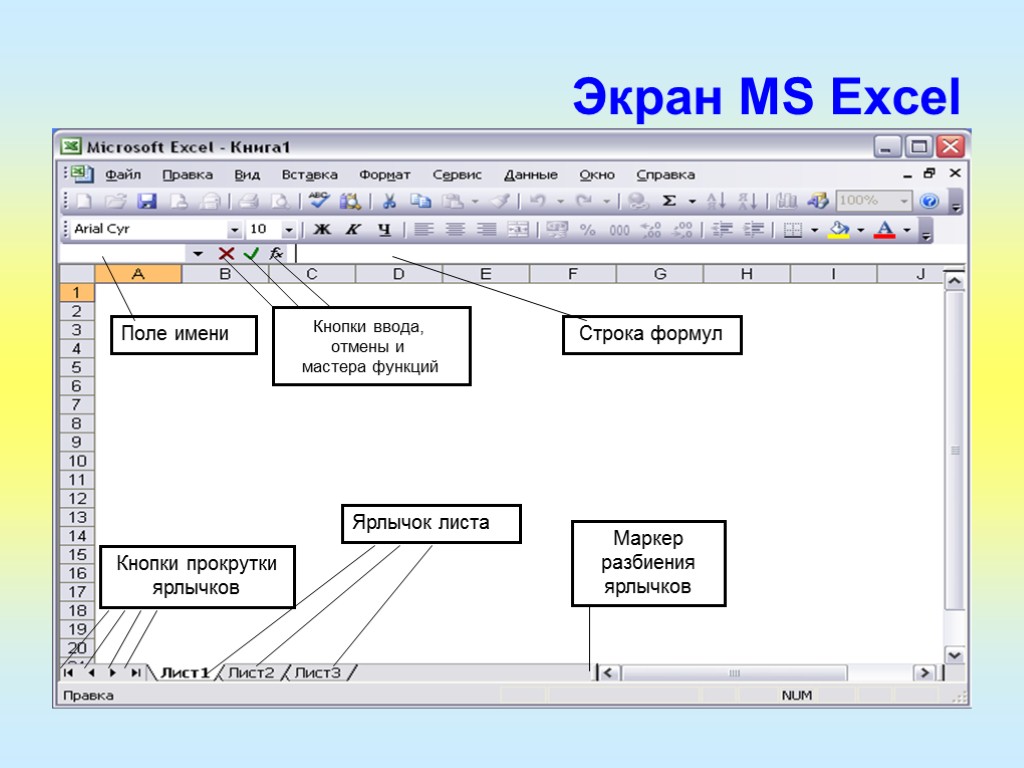The image size is (1024, 768).
Task: Toggle right text alignment
Action: point(487,230)
